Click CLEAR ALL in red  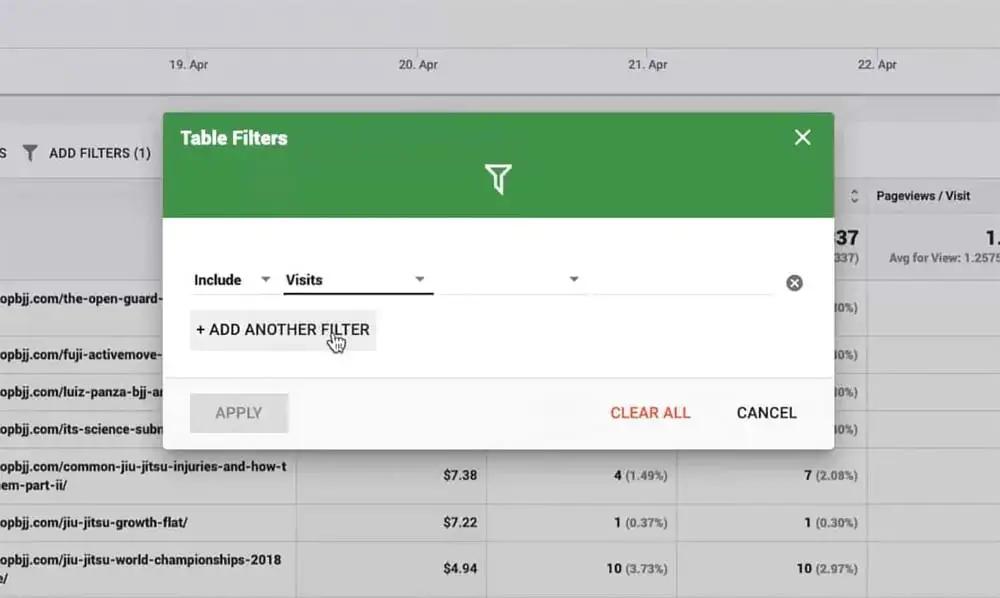[x=650, y=413]
